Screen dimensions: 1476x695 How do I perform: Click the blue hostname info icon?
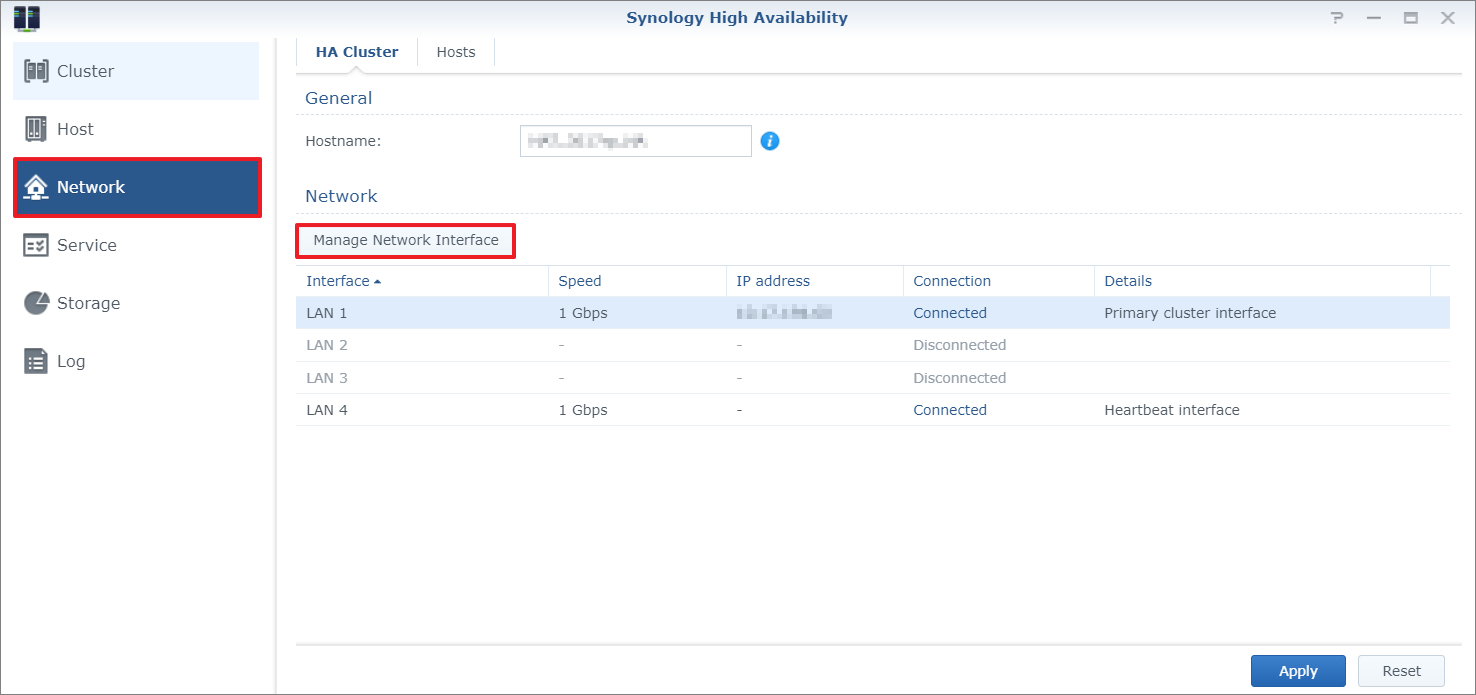(x=769, y=141)
